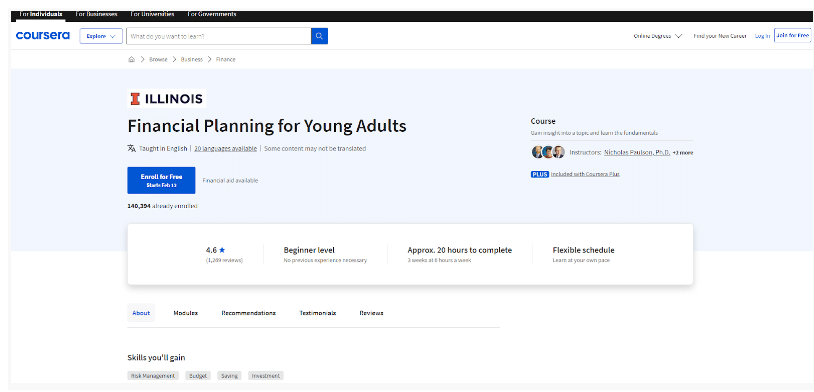814x392 pixels.
Task: Click the Illinois university logo
Action: pyautogui.click(x=167, y=99)
